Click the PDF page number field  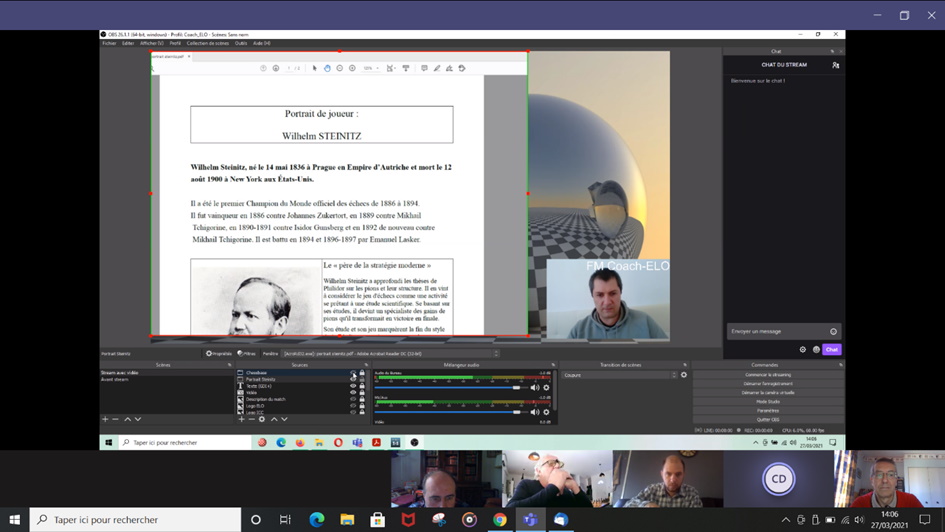coord(289,69)
